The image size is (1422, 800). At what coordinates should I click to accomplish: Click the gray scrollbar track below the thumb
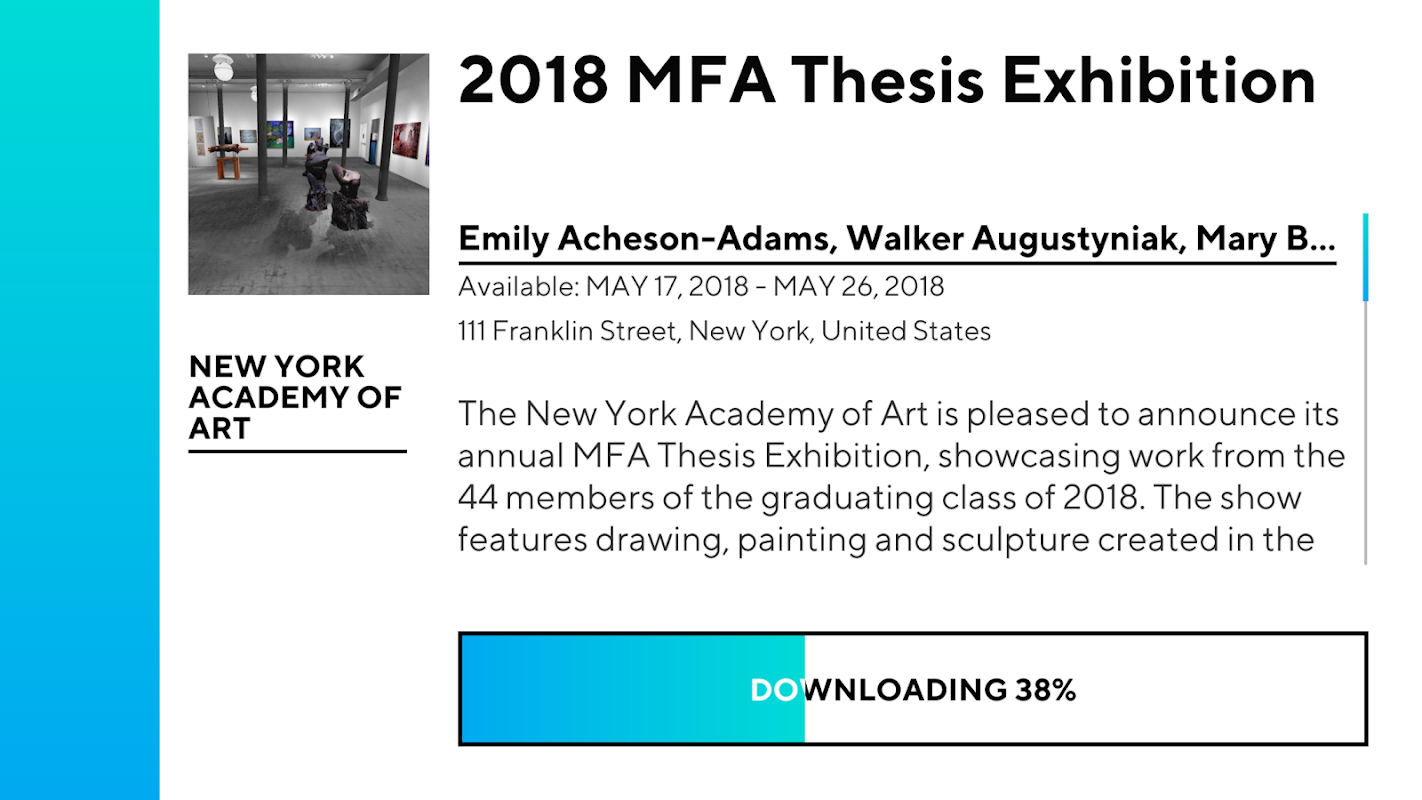tap(1365, 430)
